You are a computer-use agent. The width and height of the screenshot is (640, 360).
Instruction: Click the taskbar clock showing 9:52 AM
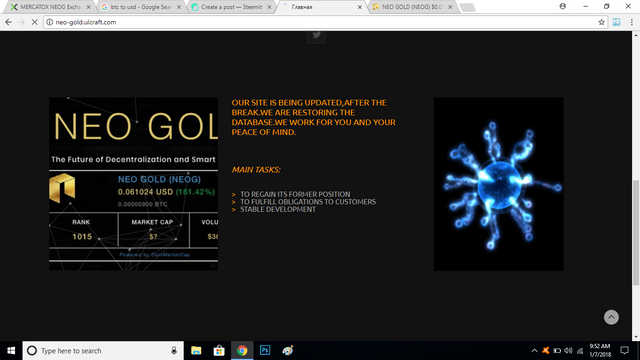coord(600,351)
